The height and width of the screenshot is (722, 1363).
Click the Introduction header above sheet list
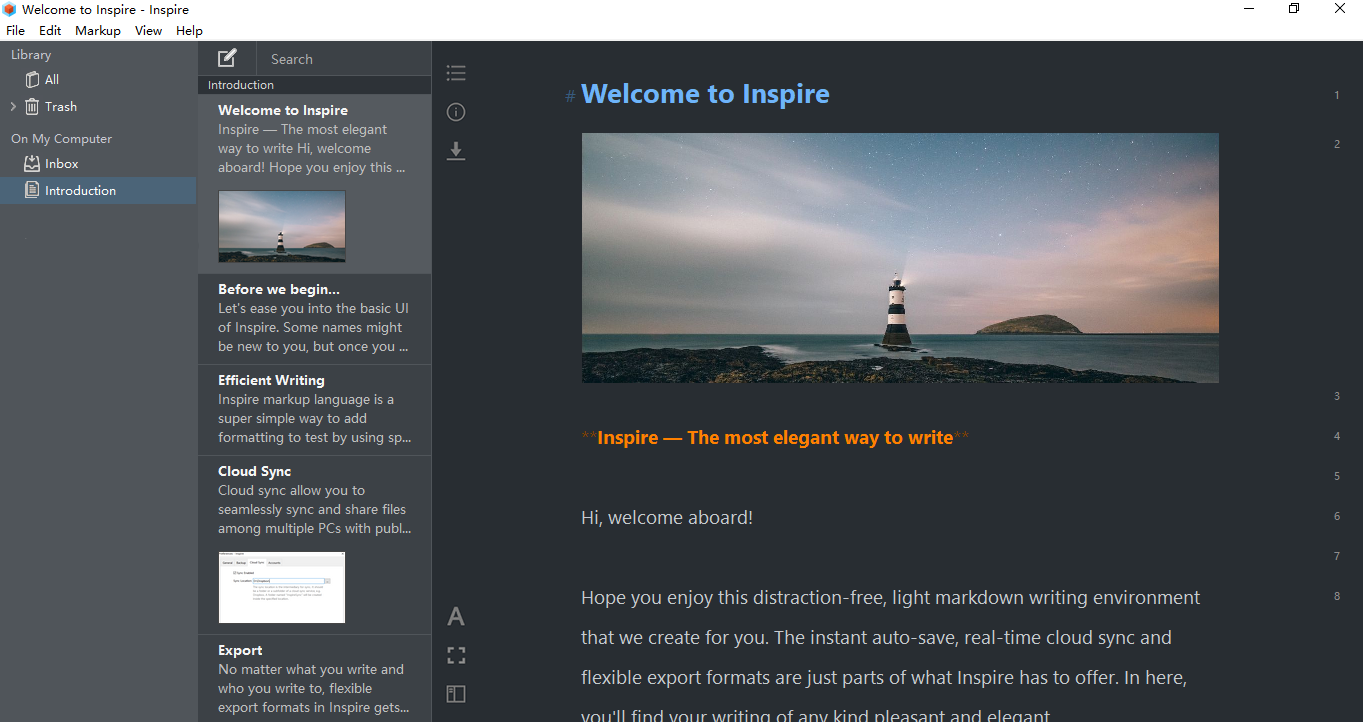(x=241, y=85)
